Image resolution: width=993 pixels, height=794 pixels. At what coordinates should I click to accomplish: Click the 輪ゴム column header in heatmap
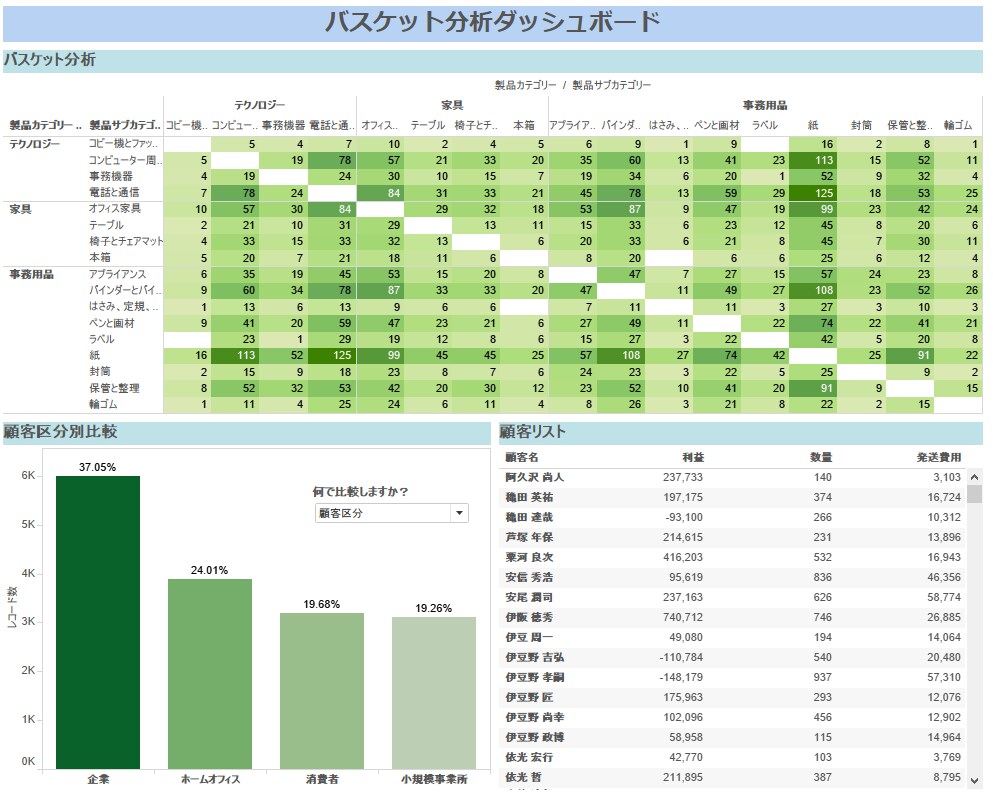point(958,125)
